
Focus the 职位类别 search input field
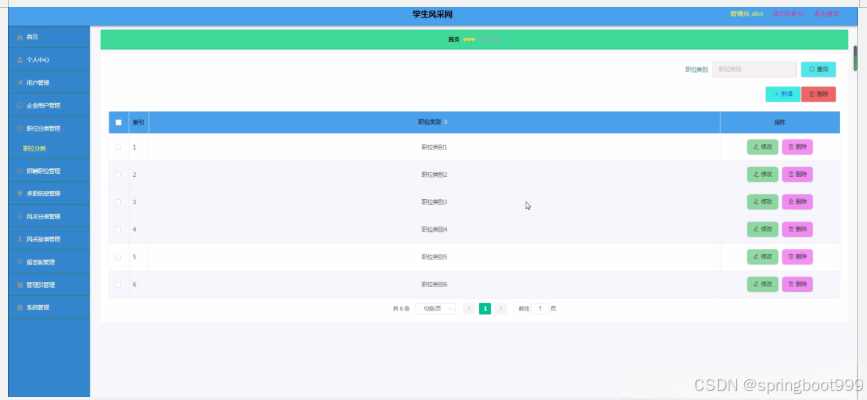[754, 69]
